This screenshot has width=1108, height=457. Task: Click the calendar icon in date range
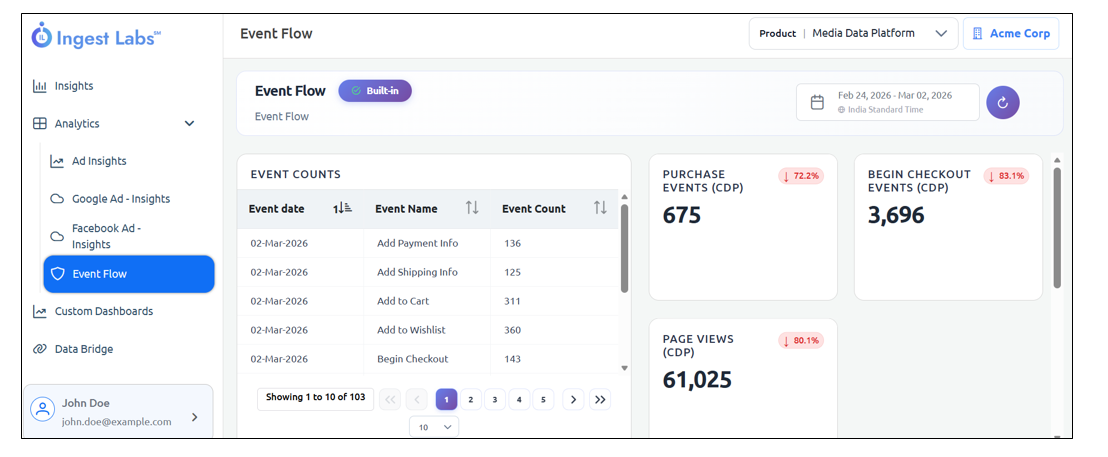click(x=817, y=102)
